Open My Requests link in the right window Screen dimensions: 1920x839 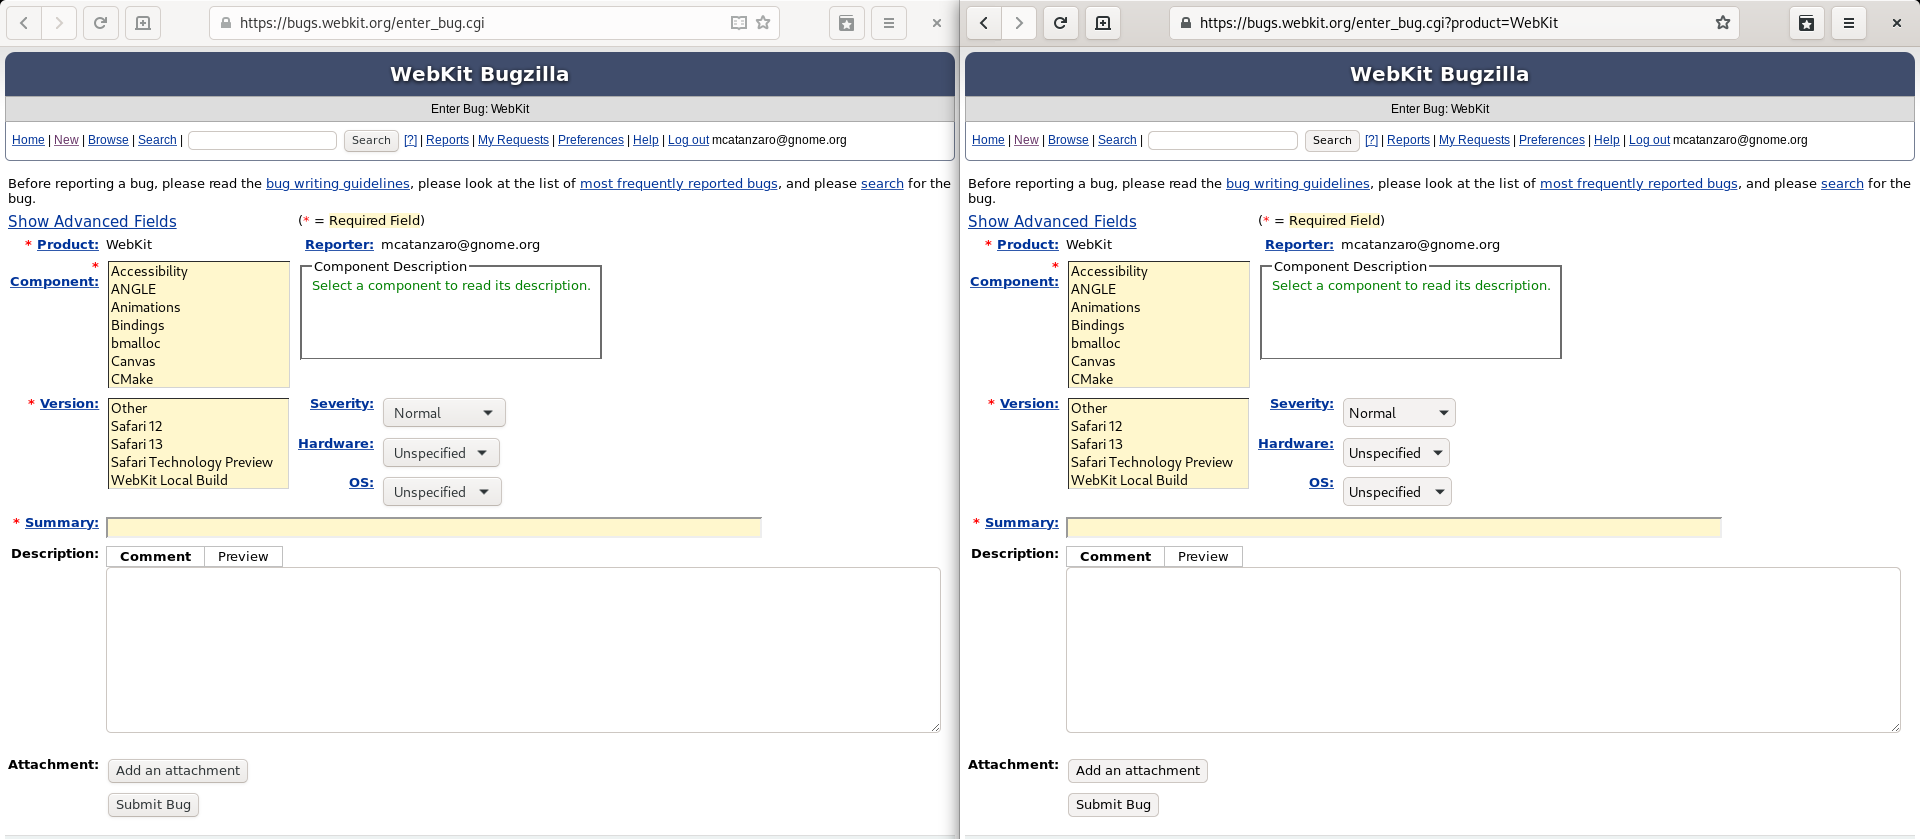click(1474, 140)
